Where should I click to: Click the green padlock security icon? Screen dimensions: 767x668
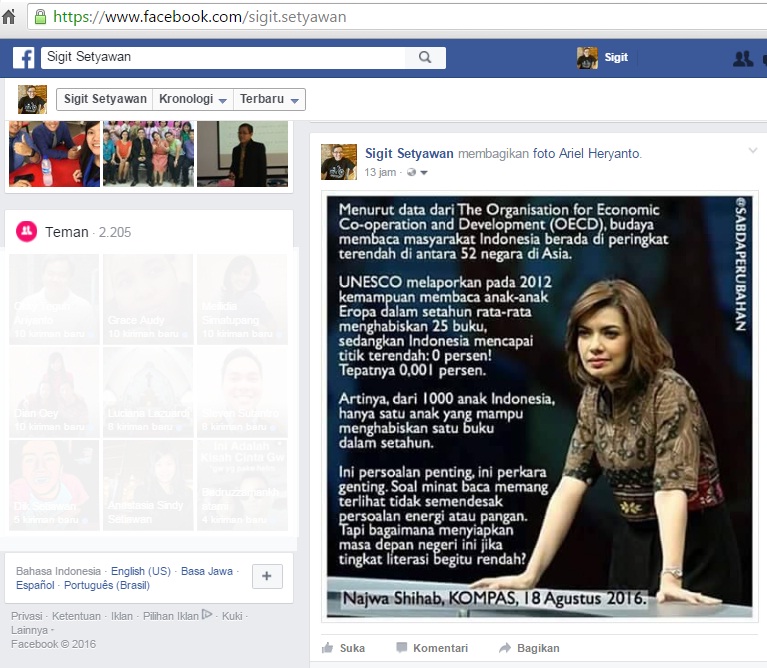(x=41, y=17)
